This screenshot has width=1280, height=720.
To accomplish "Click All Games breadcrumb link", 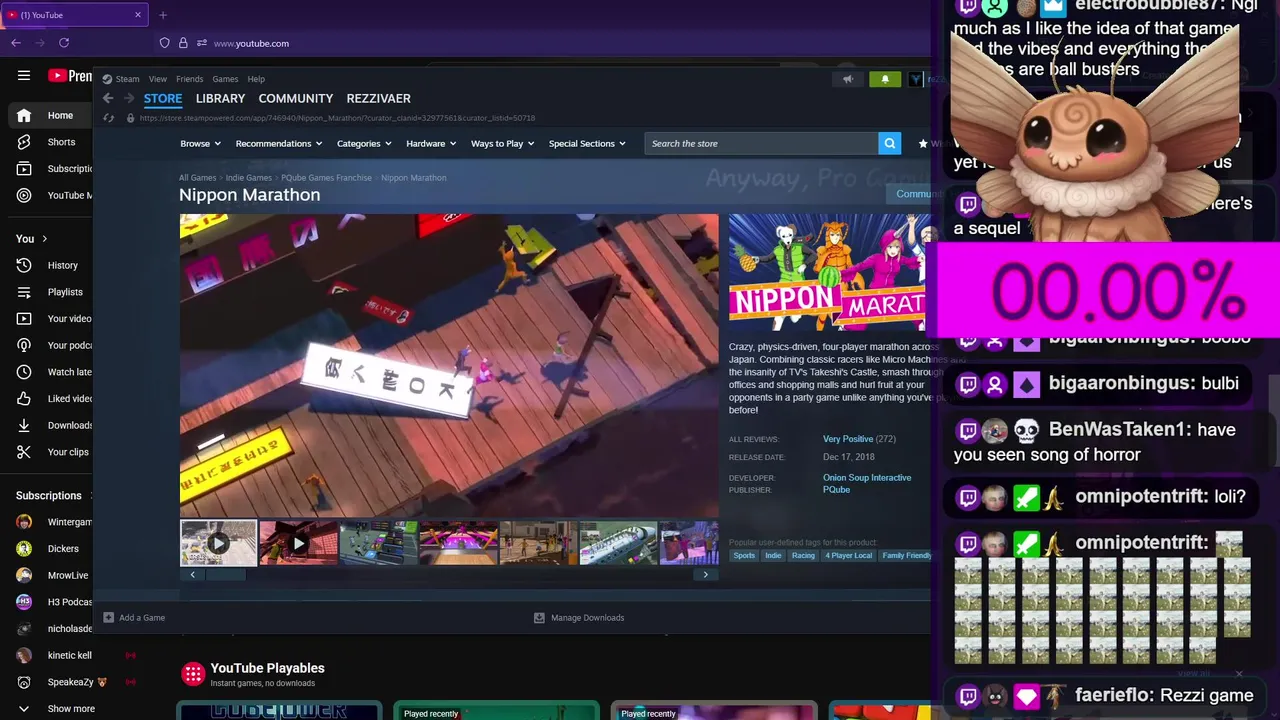I will (x=198, y=178).
